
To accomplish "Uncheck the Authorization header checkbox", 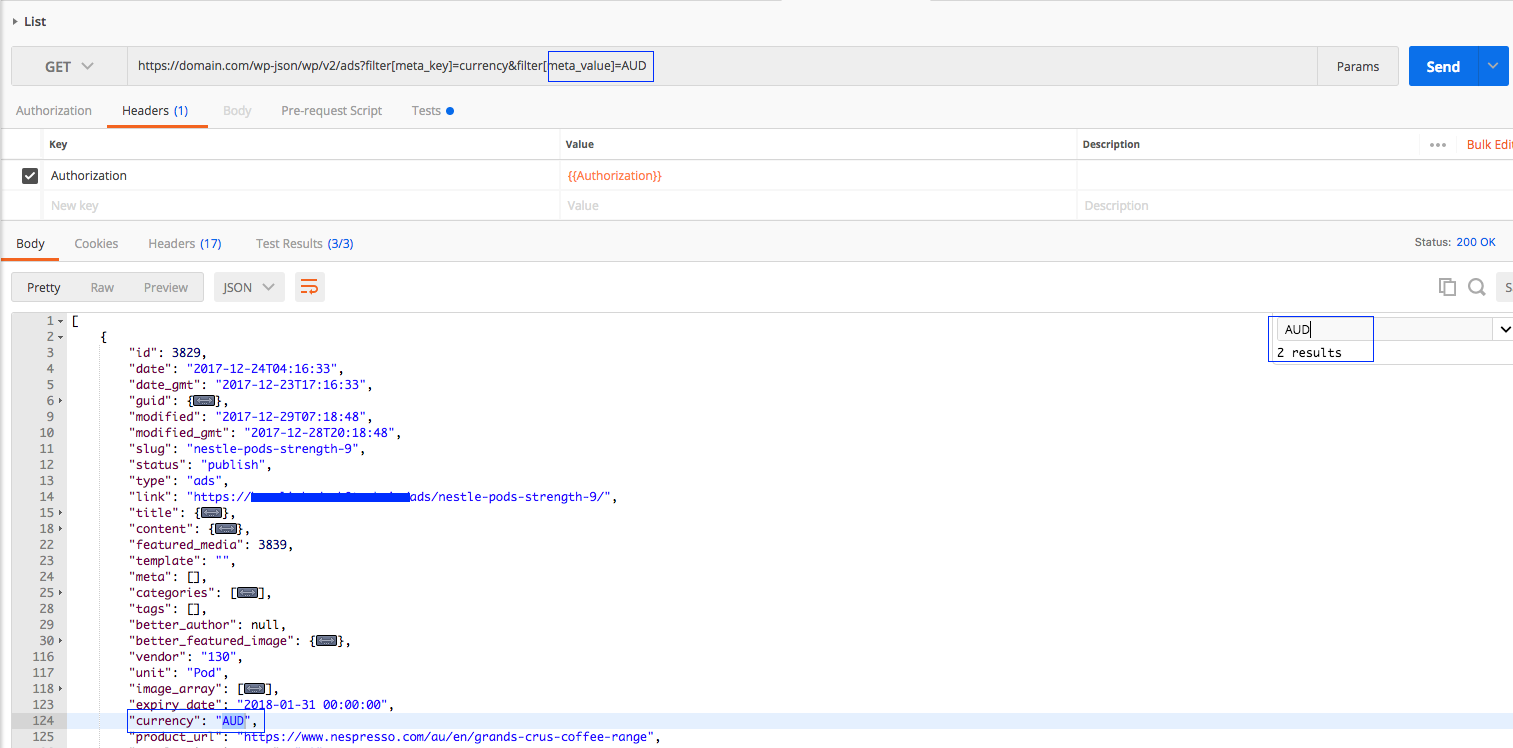I will [x=30, y=176].
